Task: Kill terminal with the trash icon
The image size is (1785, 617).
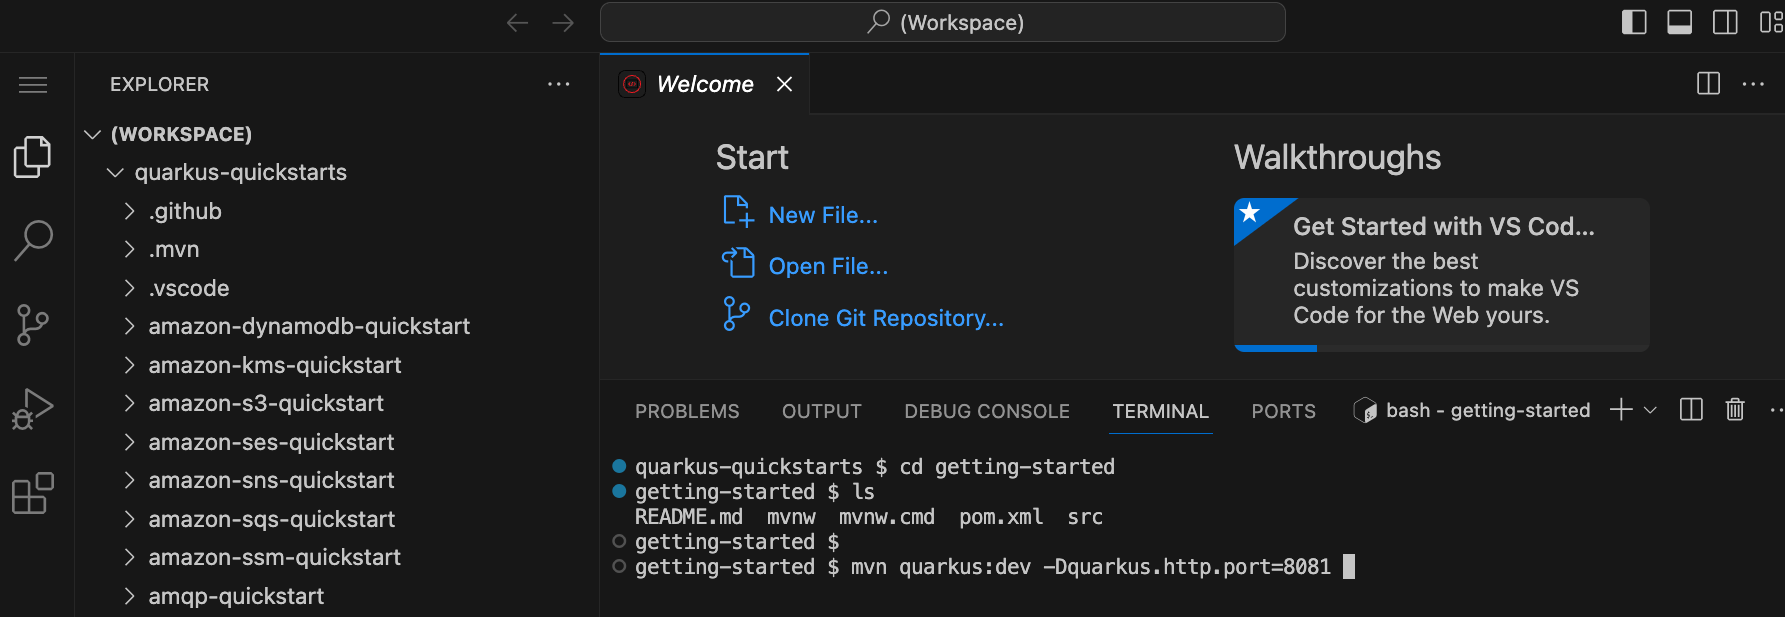Action: click(1735, 410)
